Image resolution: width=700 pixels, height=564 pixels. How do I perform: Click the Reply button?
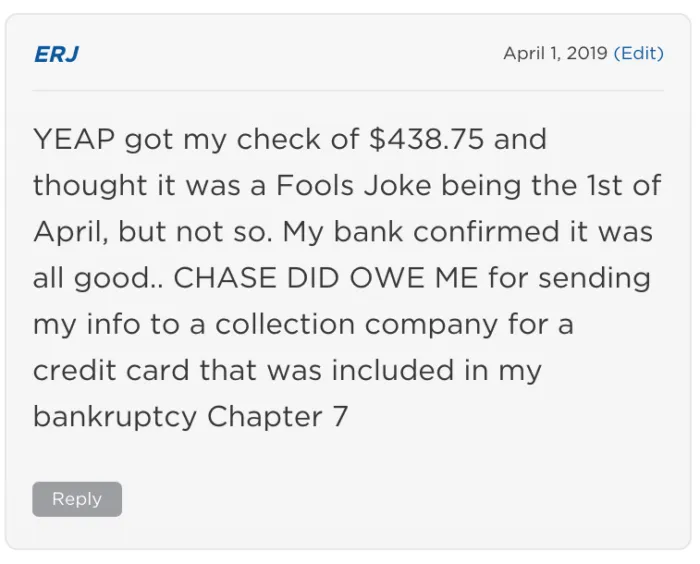[x=77, y=499]
